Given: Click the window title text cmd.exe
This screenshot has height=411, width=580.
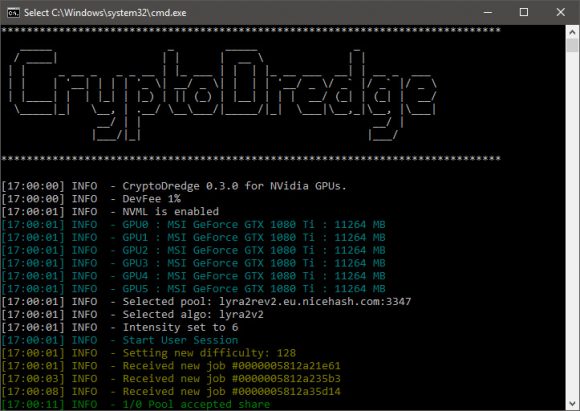Looking at the screenshot, I should [x=105, y=13].
